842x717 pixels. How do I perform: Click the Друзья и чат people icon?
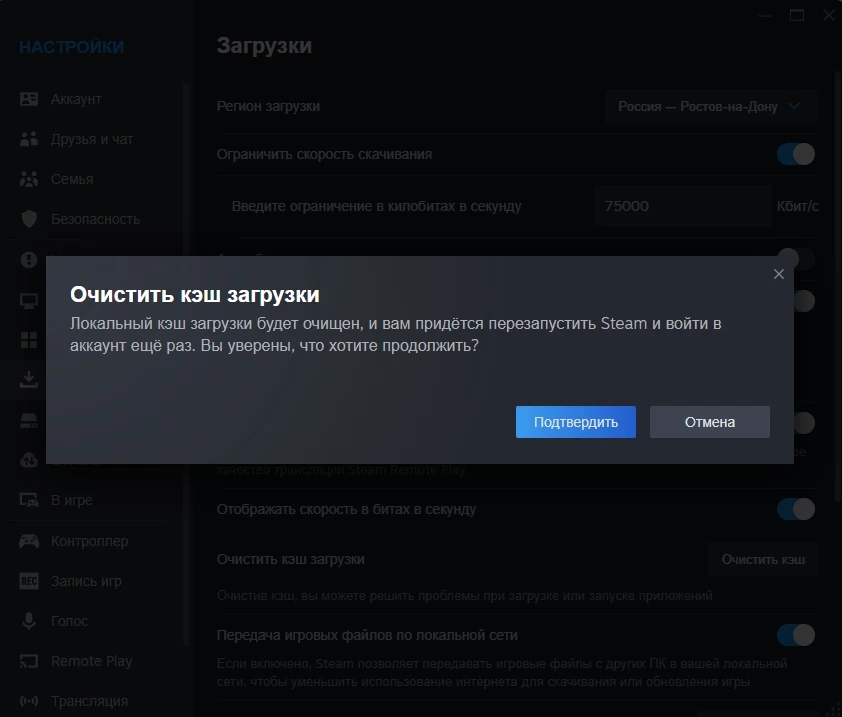(29, 139)
